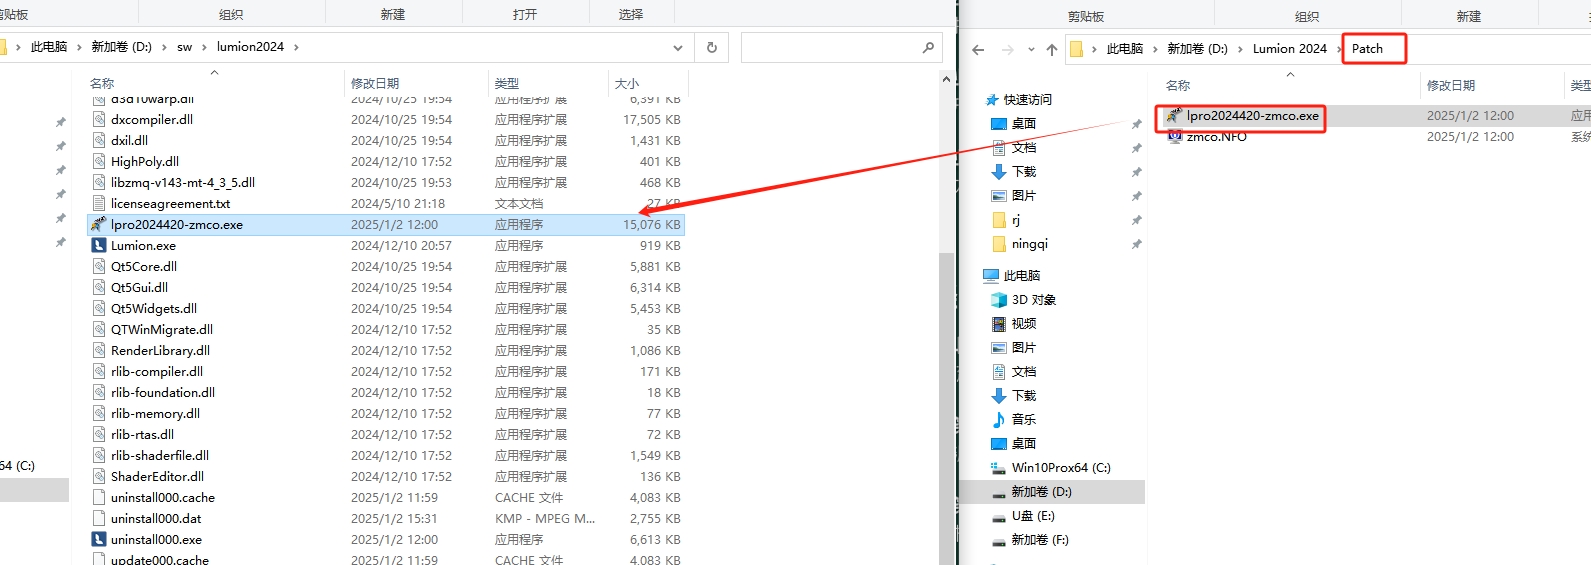Select the file QTWinMigrate.dll
The width and height of the screenshot is (1591, 565).
point(162,329)
